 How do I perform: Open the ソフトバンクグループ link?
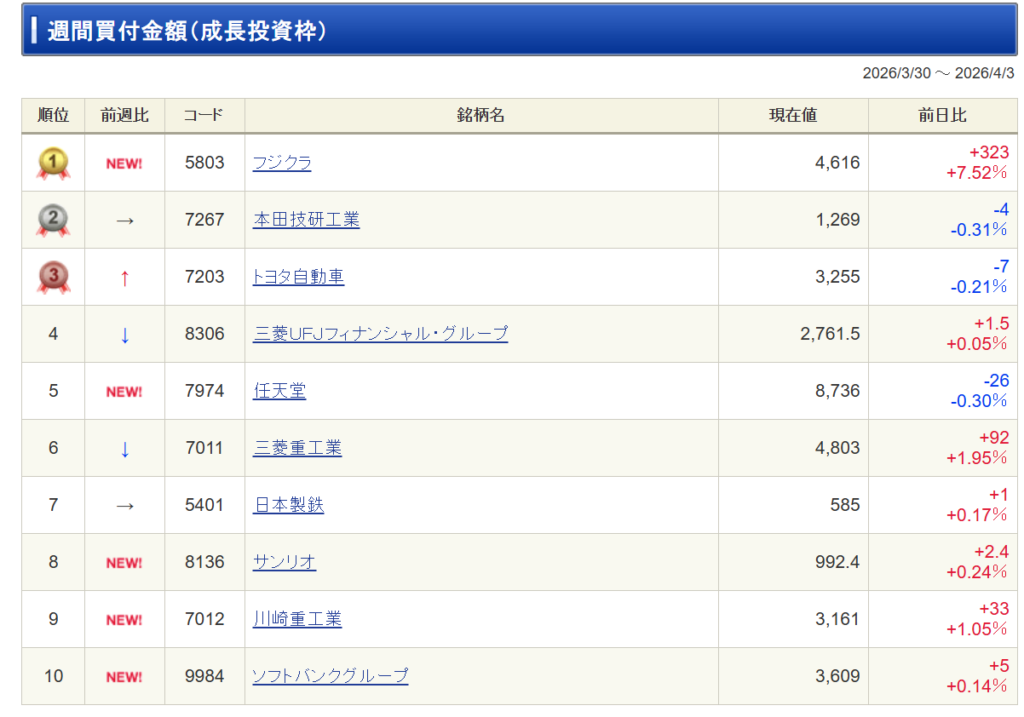330,676
